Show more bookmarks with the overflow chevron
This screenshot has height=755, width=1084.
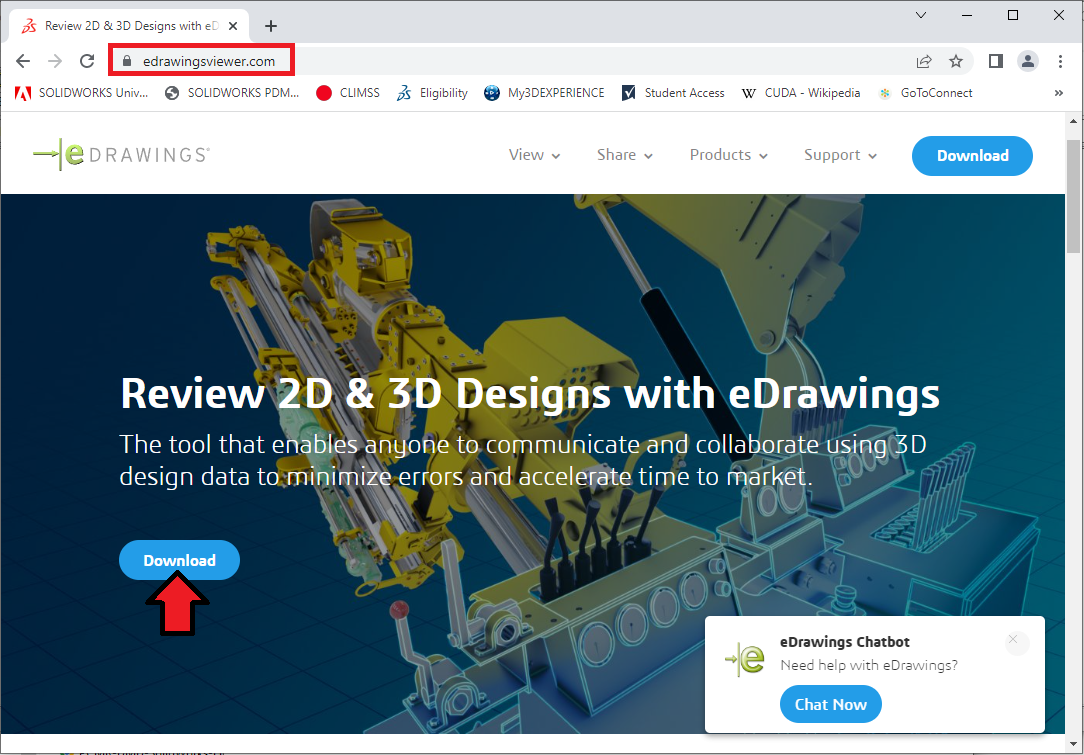tap(1058, 93)
